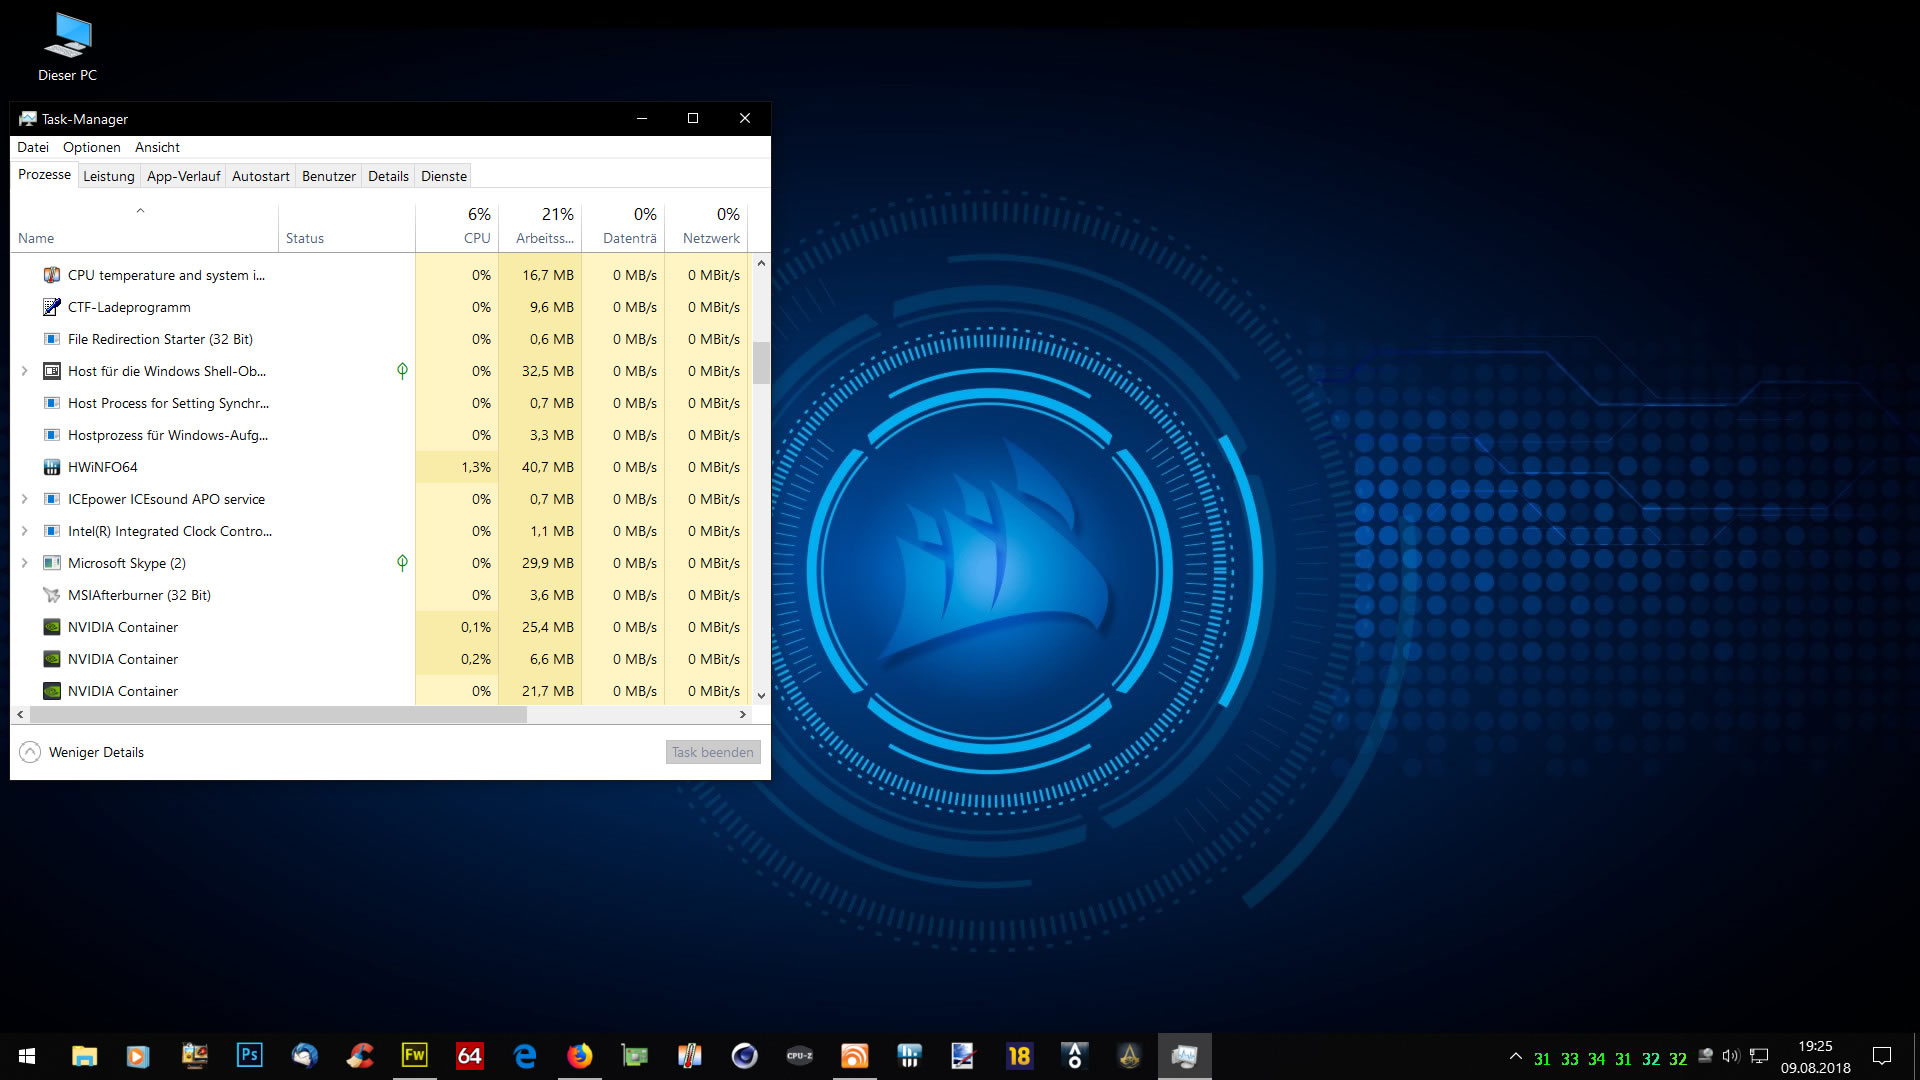
Task: Expand the Microsoft Skype (2) process group
Action: 25,563
